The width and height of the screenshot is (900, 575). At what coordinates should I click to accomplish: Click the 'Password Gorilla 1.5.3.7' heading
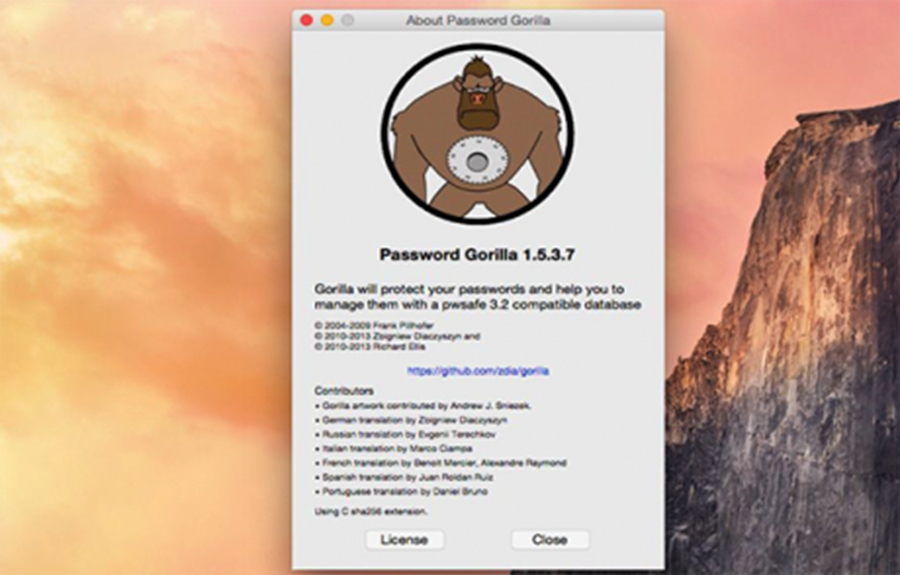tap(477, 255)
